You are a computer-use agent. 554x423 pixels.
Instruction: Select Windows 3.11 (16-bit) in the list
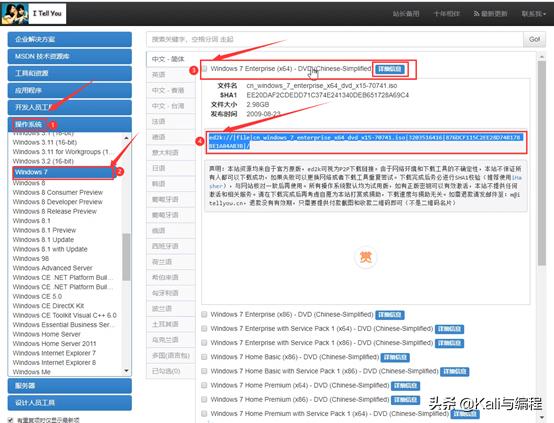(45, 142)
